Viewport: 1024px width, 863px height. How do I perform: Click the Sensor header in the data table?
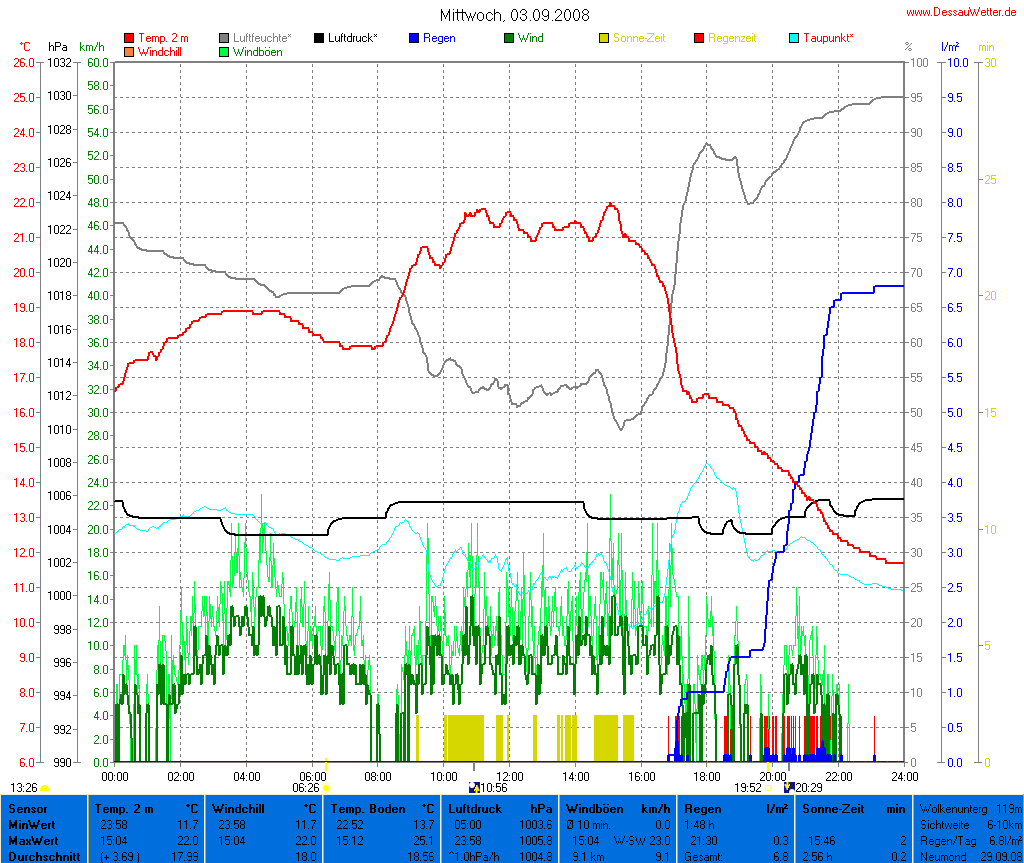27,807
